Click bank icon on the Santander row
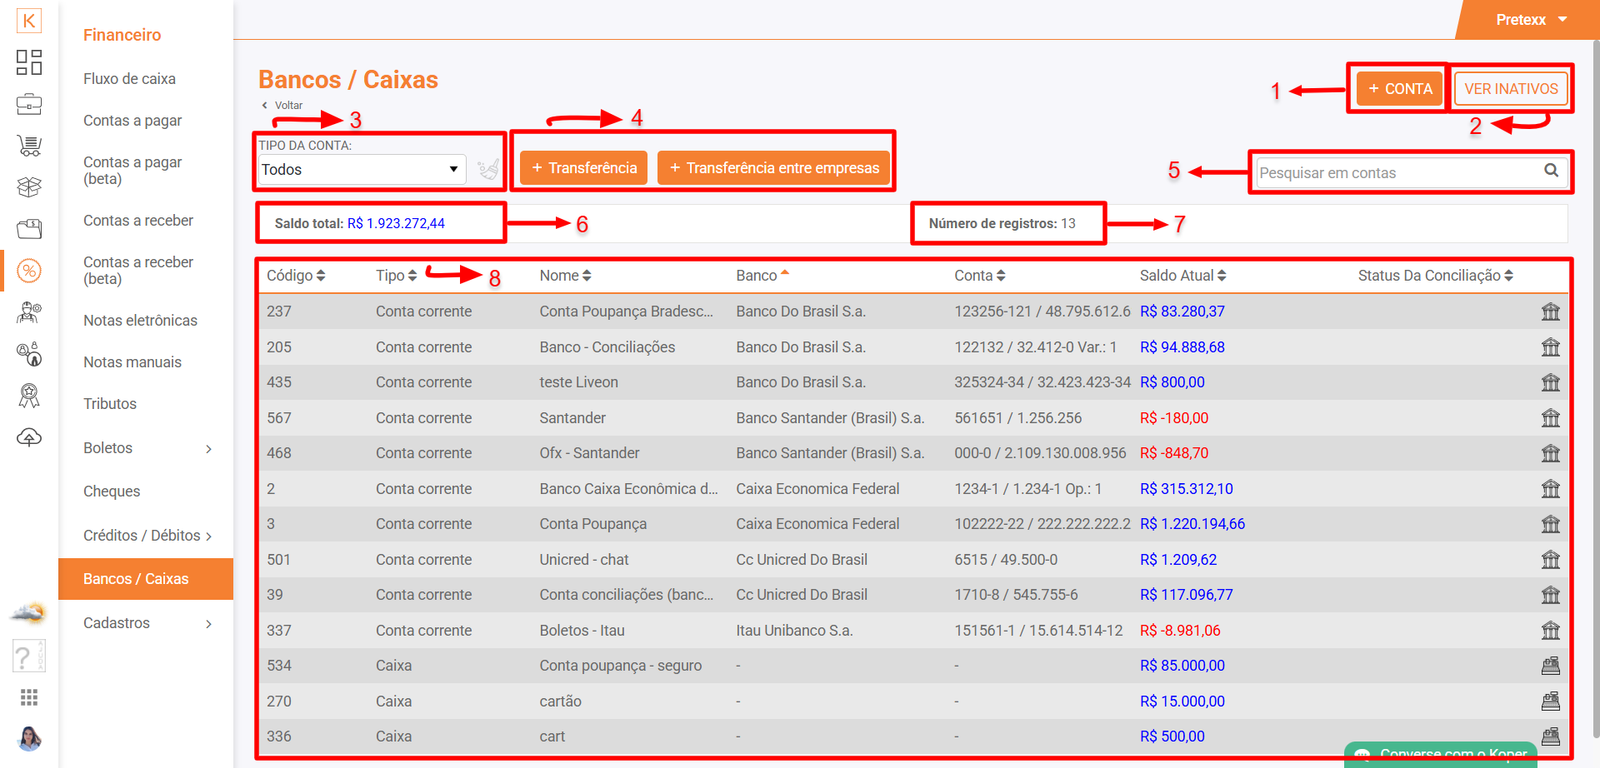Screen dimensions: 1600x768 click(x=1550, y=418)
